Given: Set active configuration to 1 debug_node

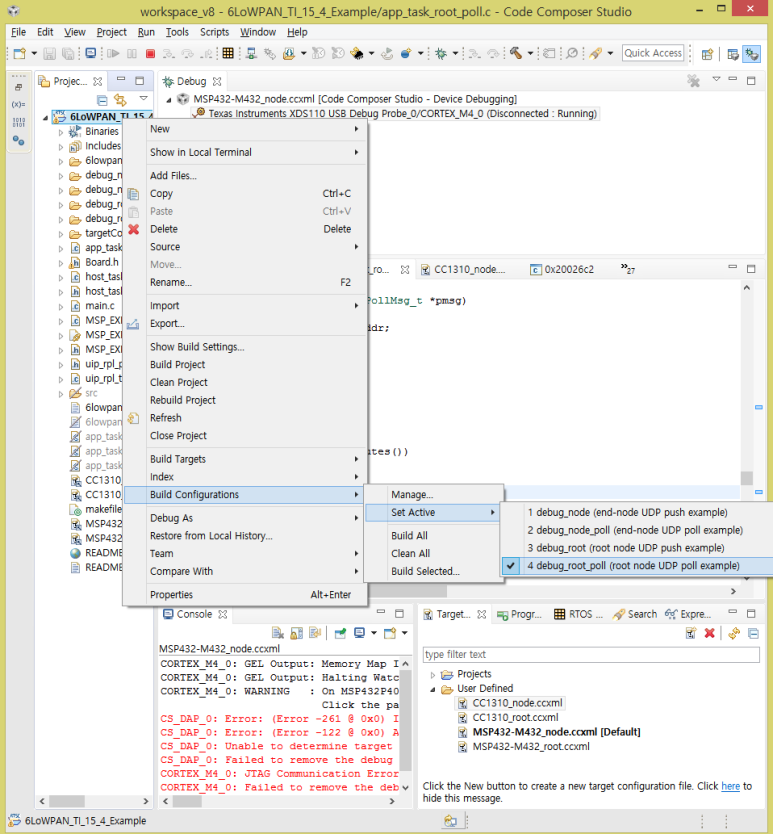Looking at the screenshot, I should click(x=627, y=512).
